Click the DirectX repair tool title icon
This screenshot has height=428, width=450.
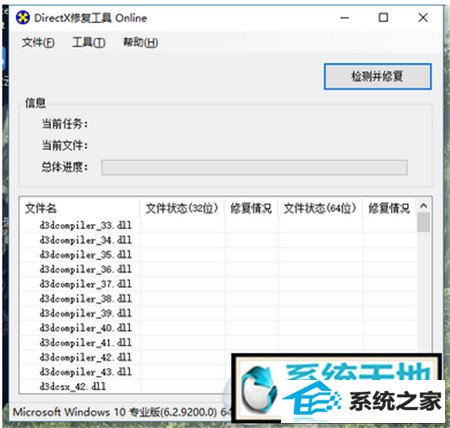(23, 18)
